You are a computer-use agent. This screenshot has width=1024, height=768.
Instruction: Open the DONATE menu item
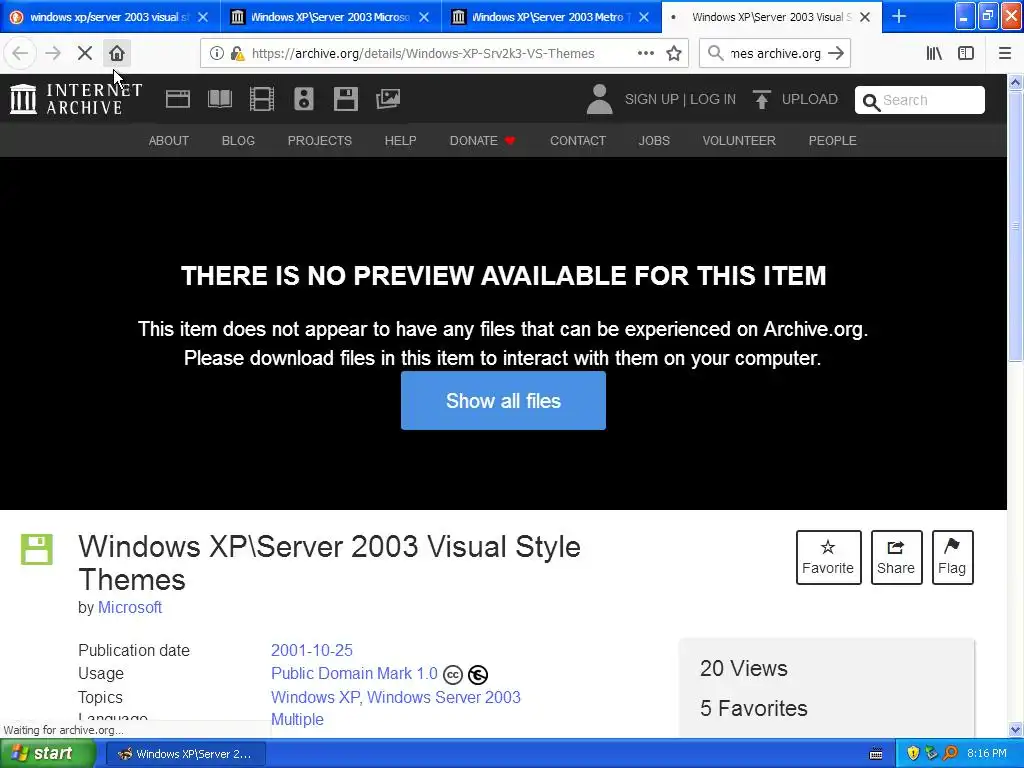tap(482, 140)
